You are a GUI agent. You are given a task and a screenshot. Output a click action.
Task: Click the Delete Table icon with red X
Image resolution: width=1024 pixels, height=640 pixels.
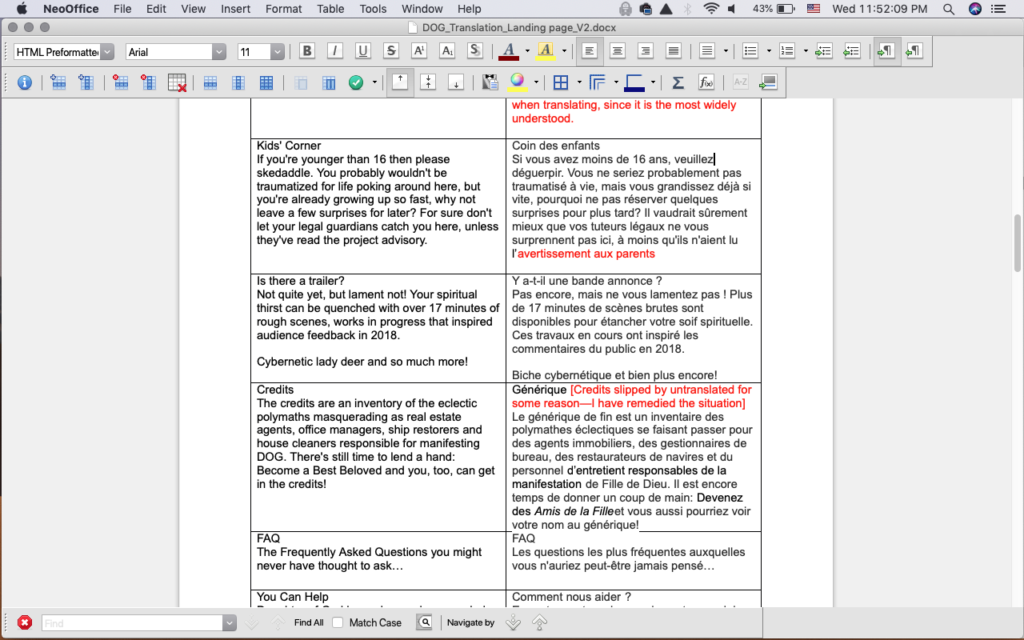click(177, 82)
